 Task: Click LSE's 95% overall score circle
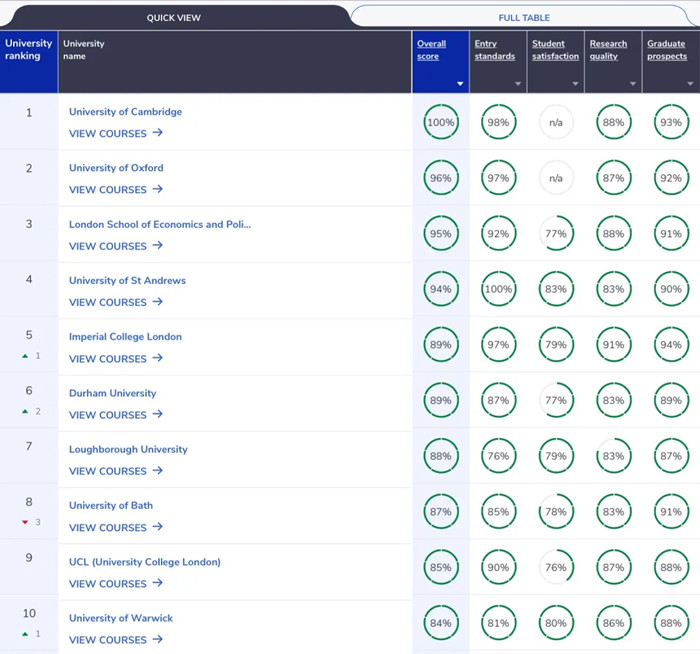pyautogui.click(x=441, y=233)
